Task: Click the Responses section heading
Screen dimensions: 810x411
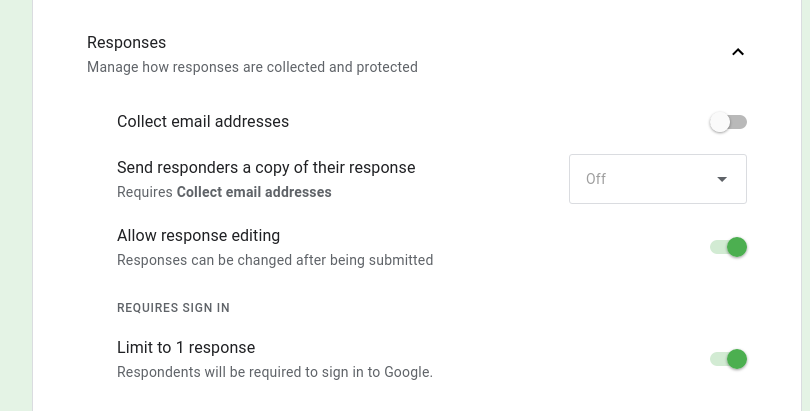Action: click(x=126, y=42)
